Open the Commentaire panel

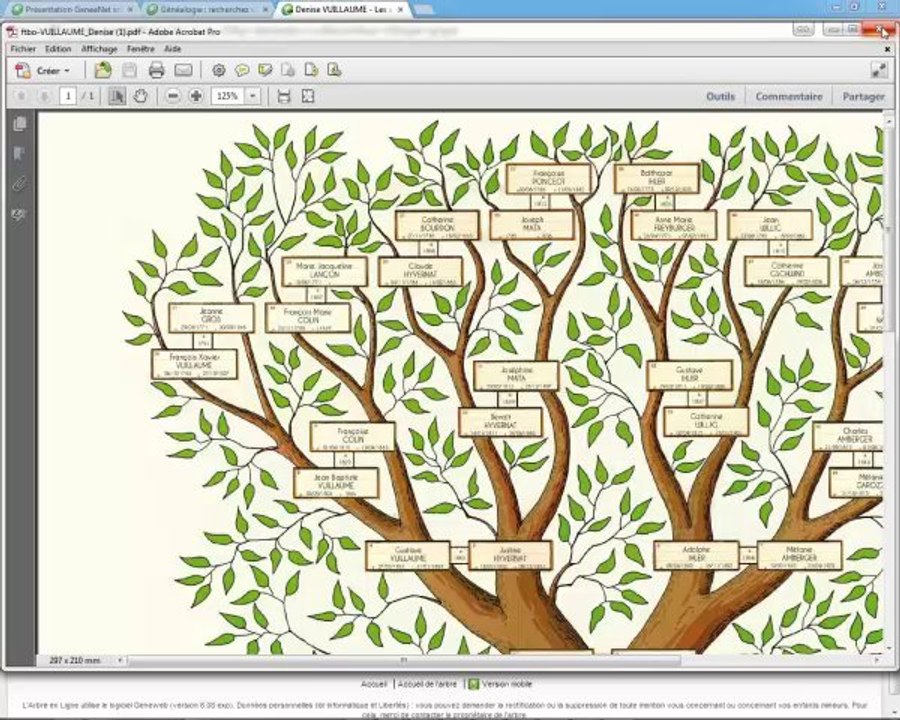(x=789, y=96)
